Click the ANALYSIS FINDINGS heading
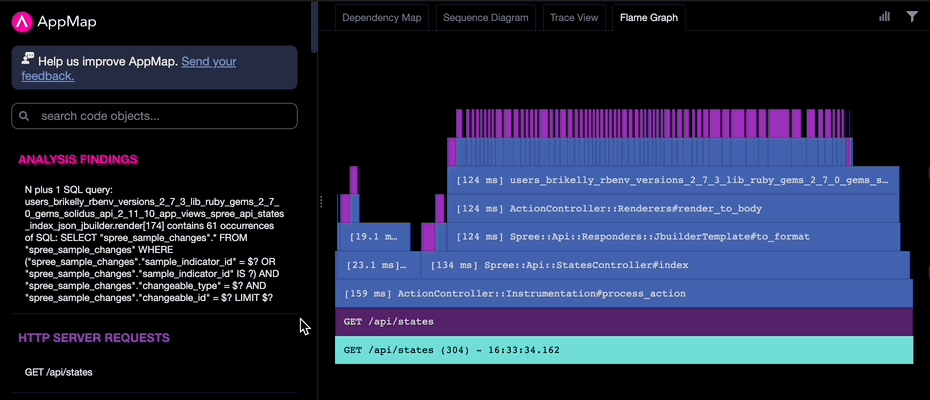The image size is (930, 400). tap(78, 159)
